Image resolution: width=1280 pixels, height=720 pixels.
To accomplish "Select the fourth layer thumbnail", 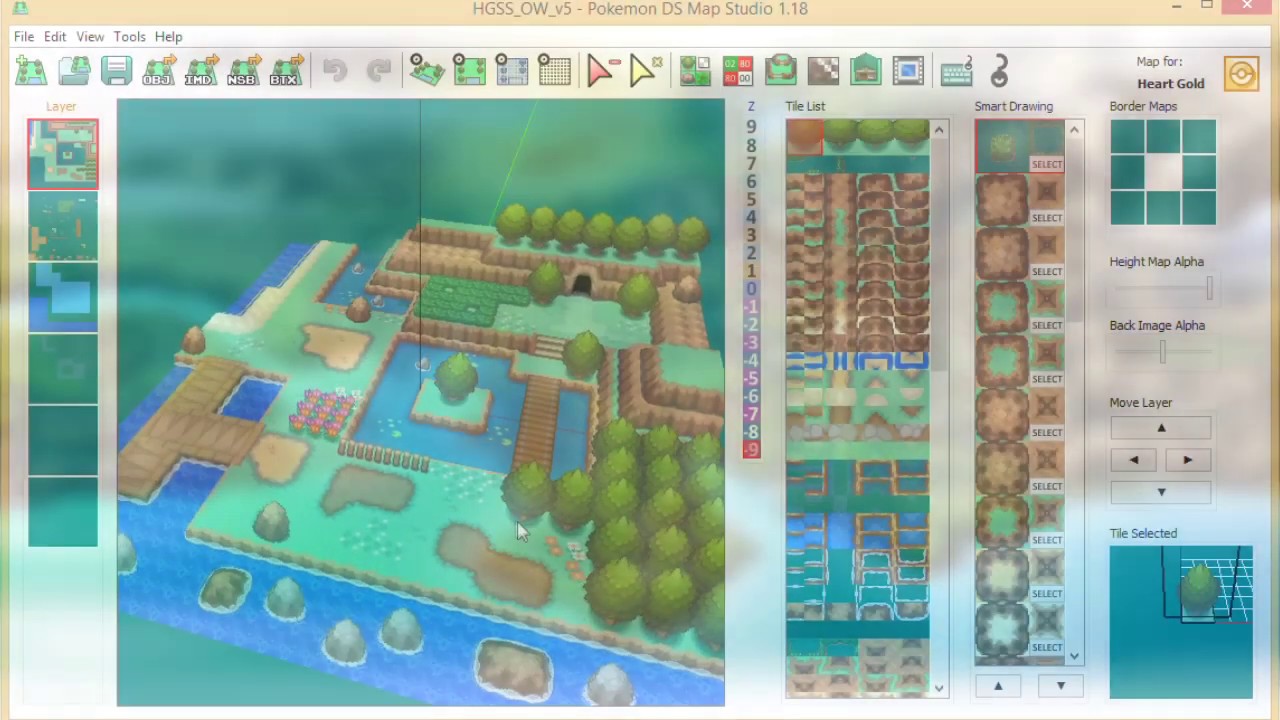I will tap(63, 369).
